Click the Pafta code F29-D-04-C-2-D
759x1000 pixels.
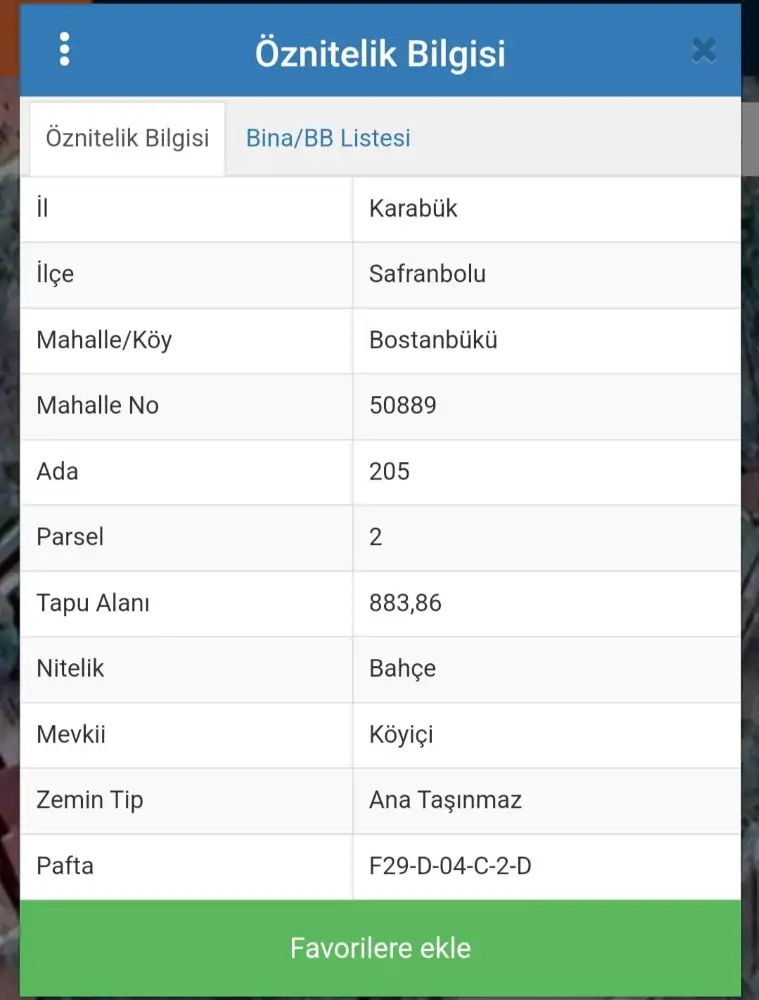(x=450, y=865)
